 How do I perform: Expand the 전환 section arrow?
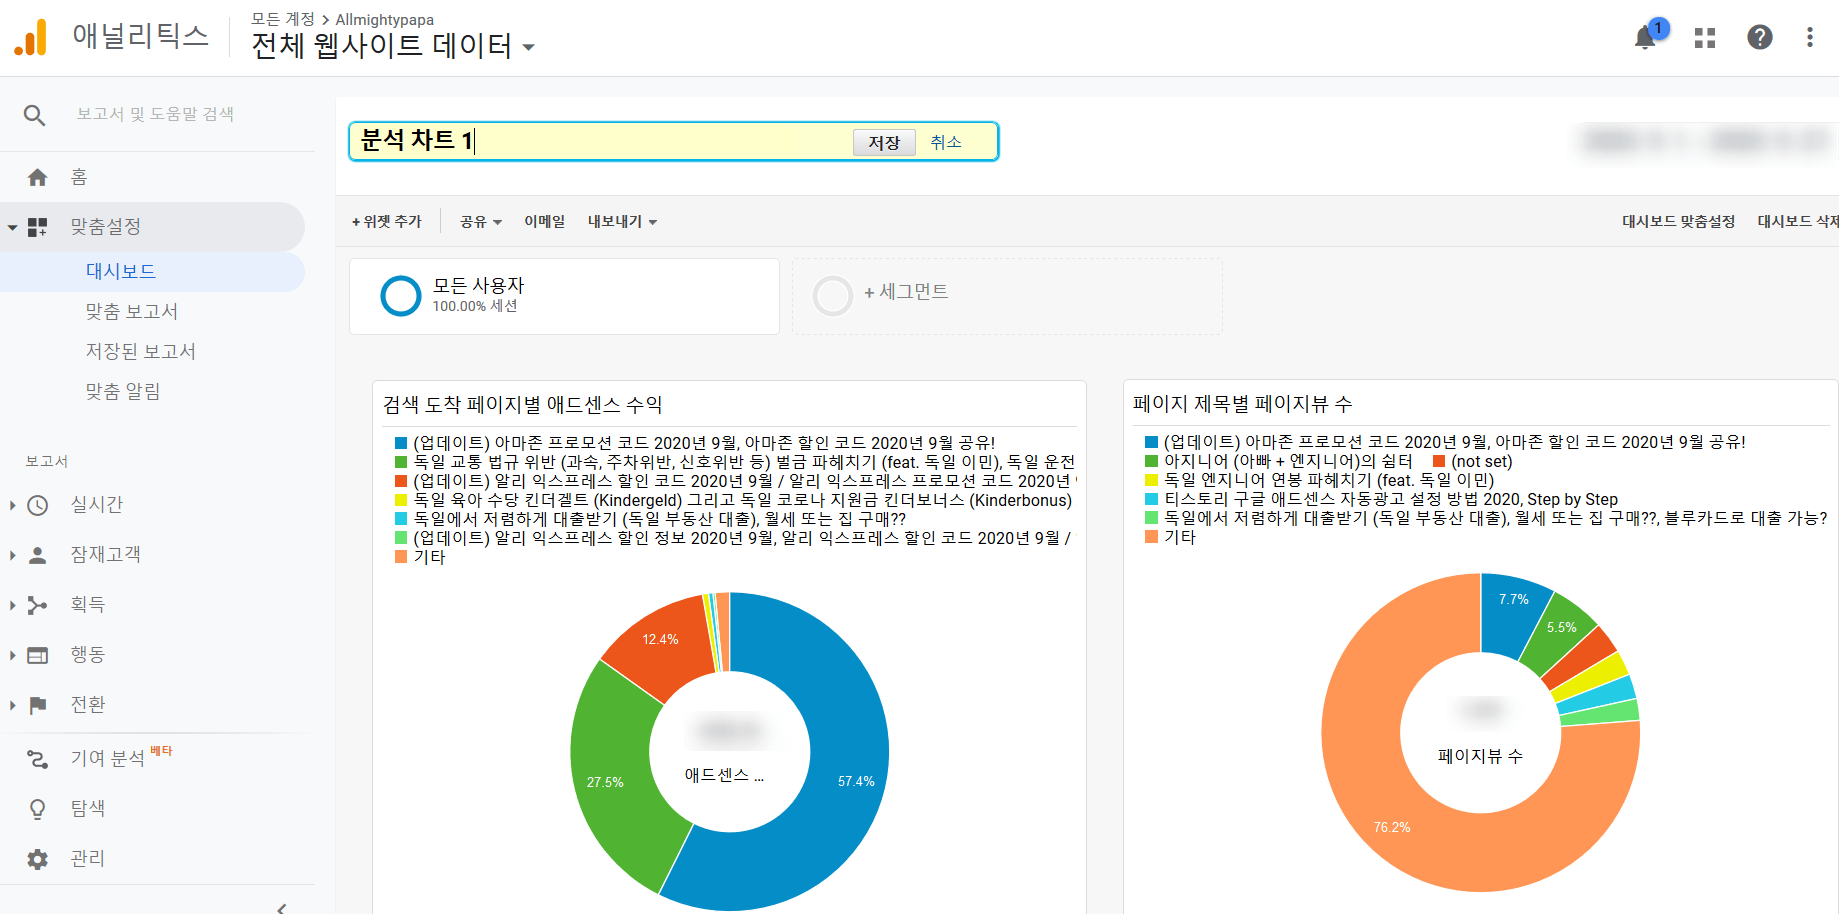click(13, 705)
